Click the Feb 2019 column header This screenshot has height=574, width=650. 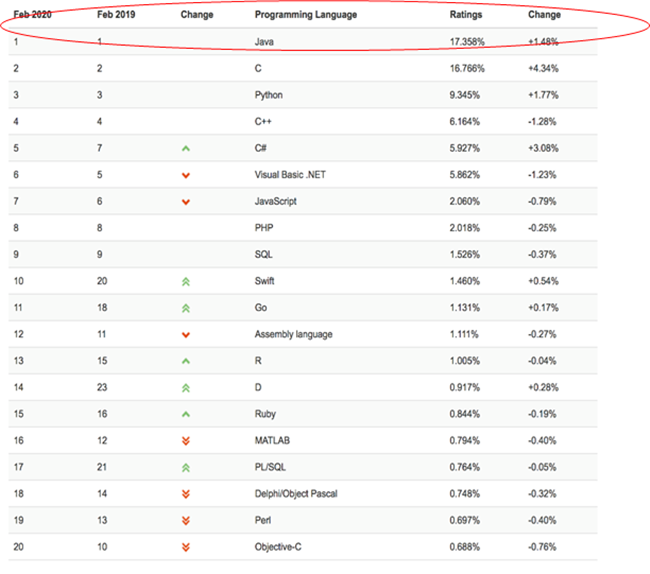[x=115, y=15]
